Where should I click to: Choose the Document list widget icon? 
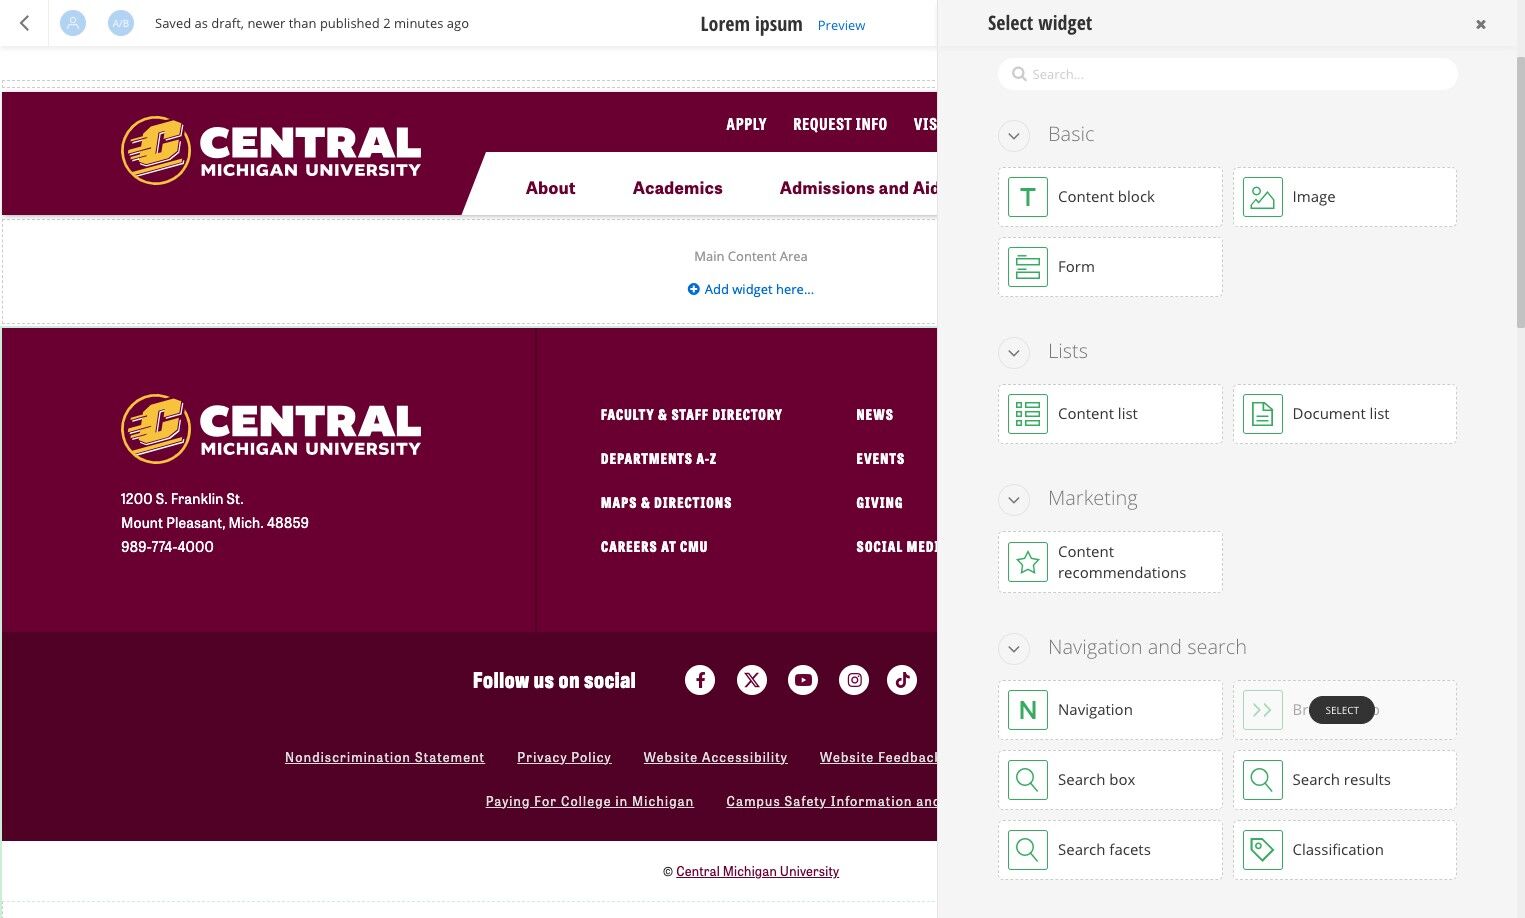coord(1263,414)
